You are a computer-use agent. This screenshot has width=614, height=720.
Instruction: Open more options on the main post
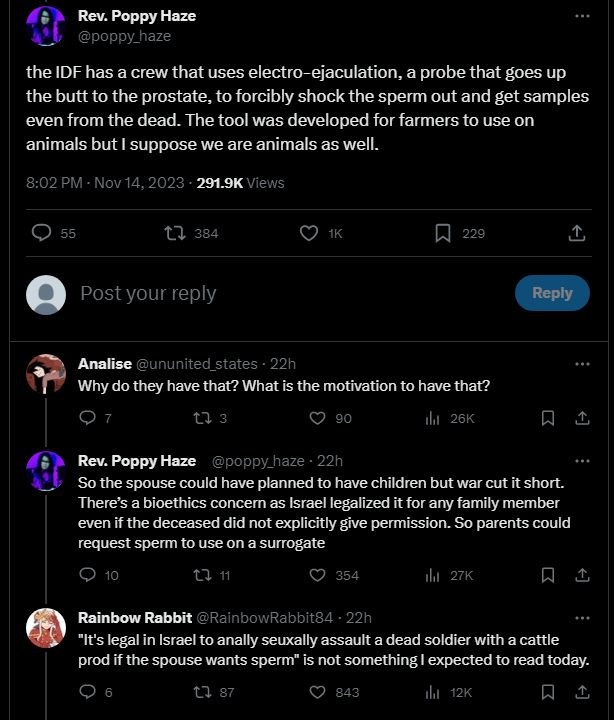click(x=581, y=17)
